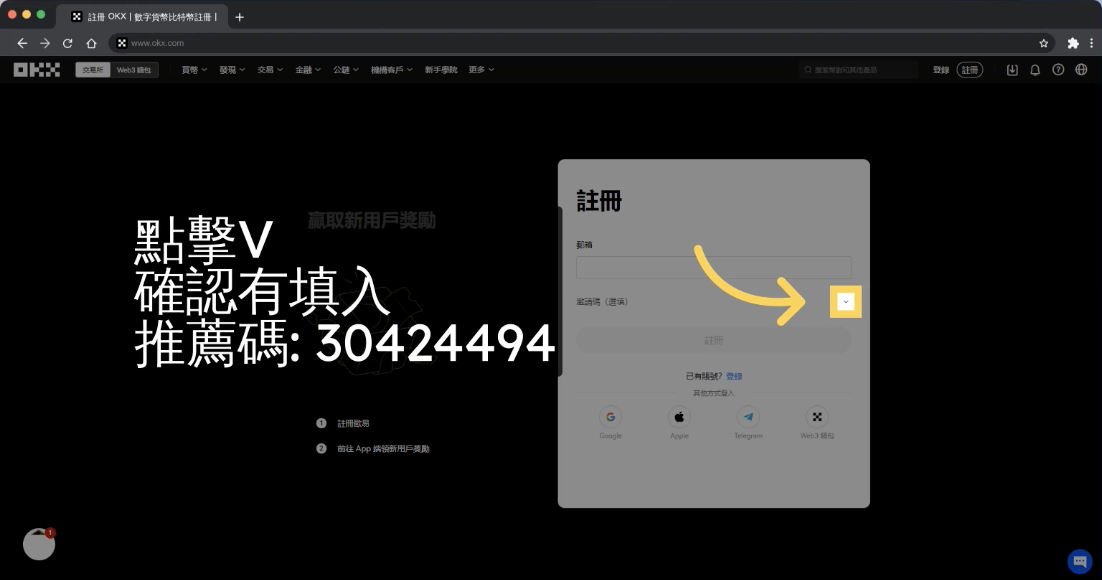
Task: Click the 登錄 link in the header
Action: (x=941, y=70)
